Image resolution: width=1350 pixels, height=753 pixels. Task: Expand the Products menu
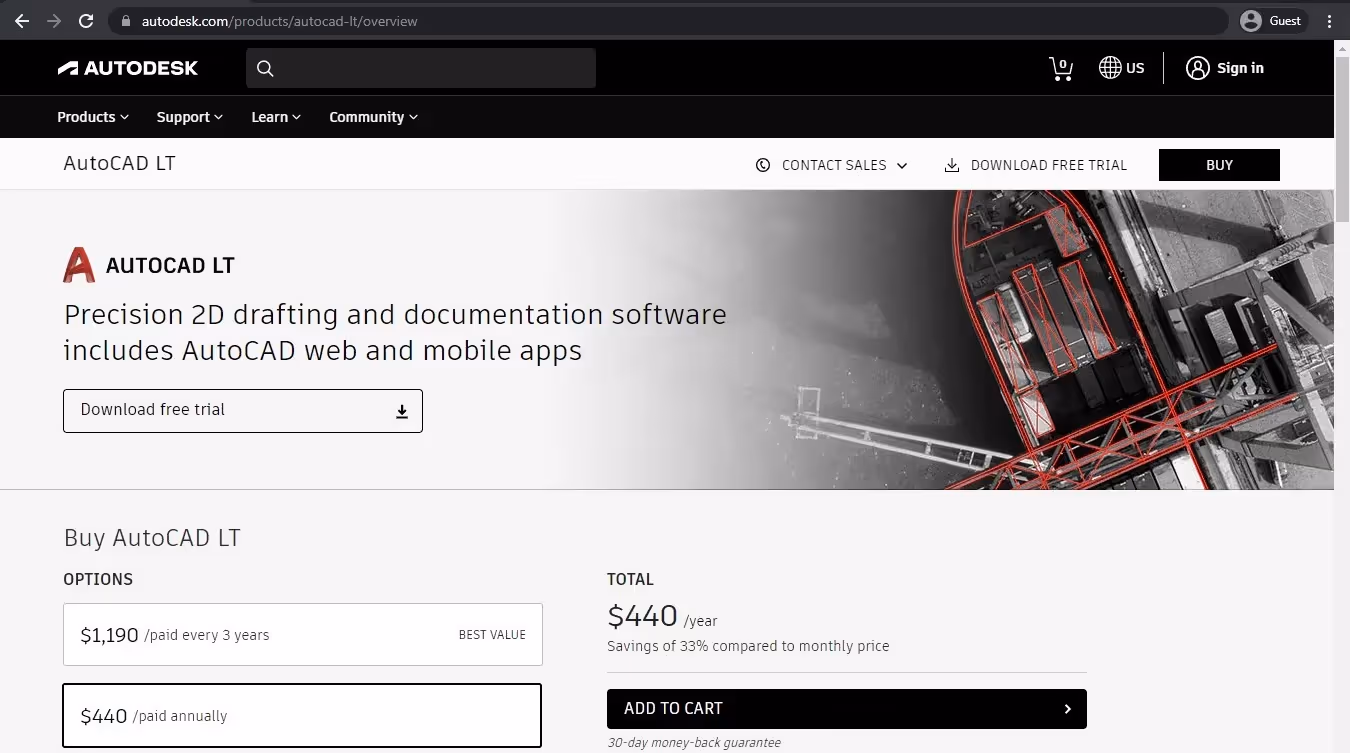(93, 117)
